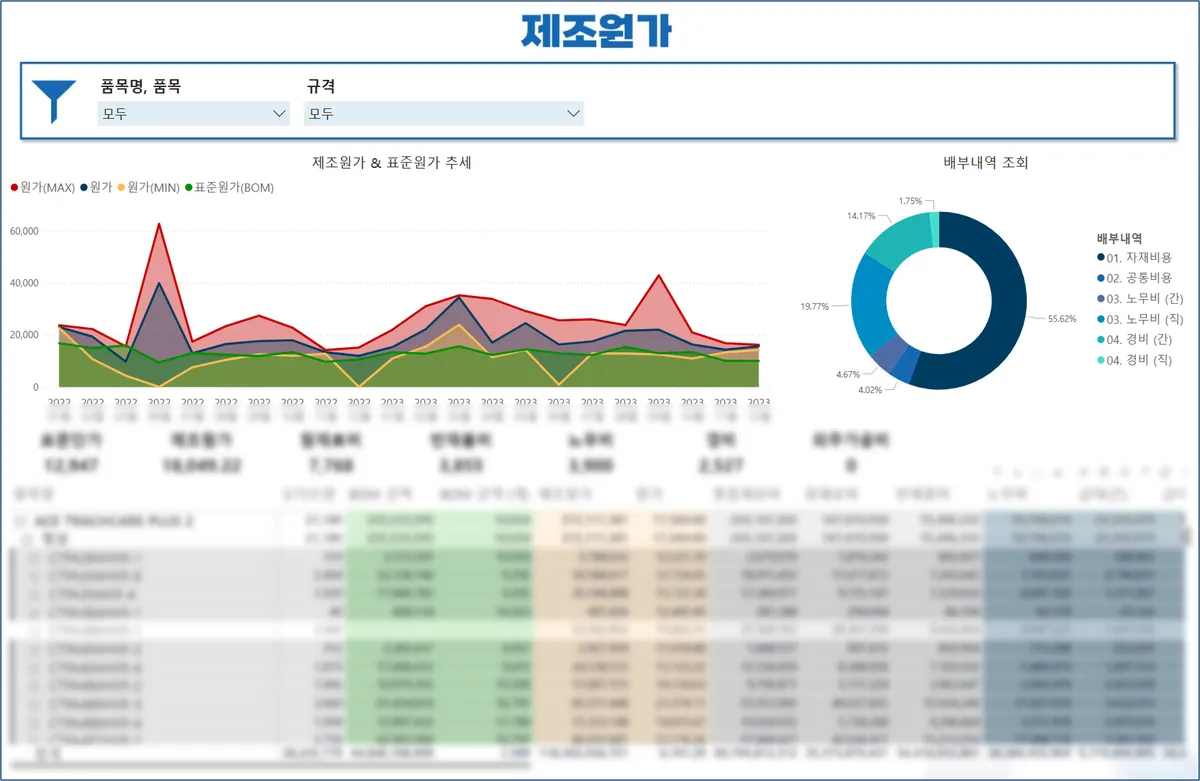Click the 제조원가 & 표준원가 추세 chart title
The image size is (1200, 781).
click(392, 162)
